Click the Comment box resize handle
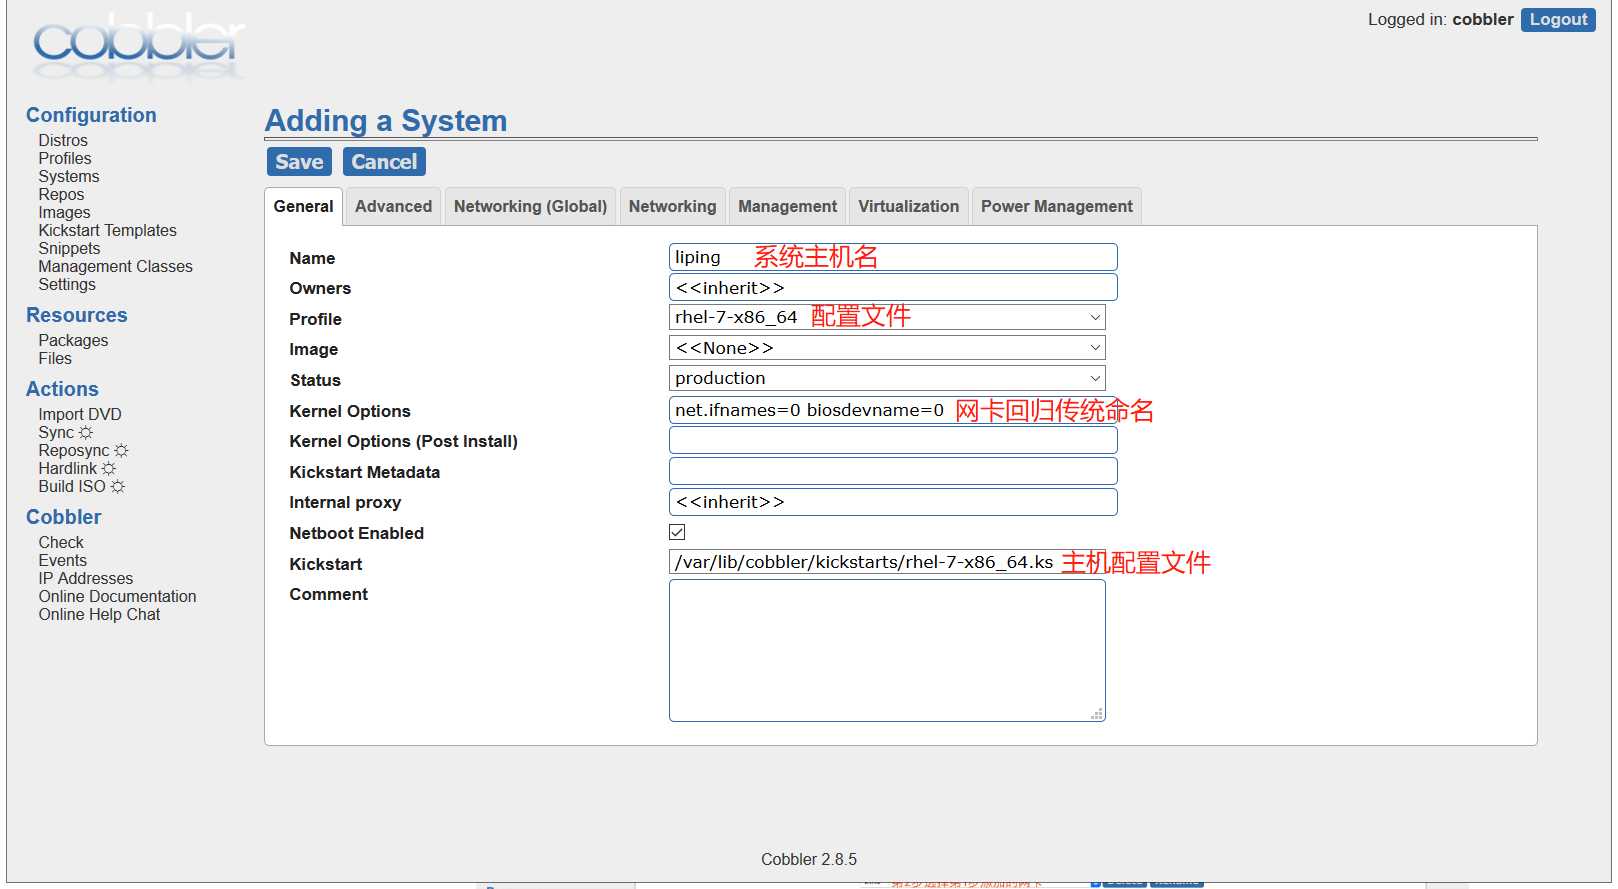Screen dimensions: 1618x889 1097,713
